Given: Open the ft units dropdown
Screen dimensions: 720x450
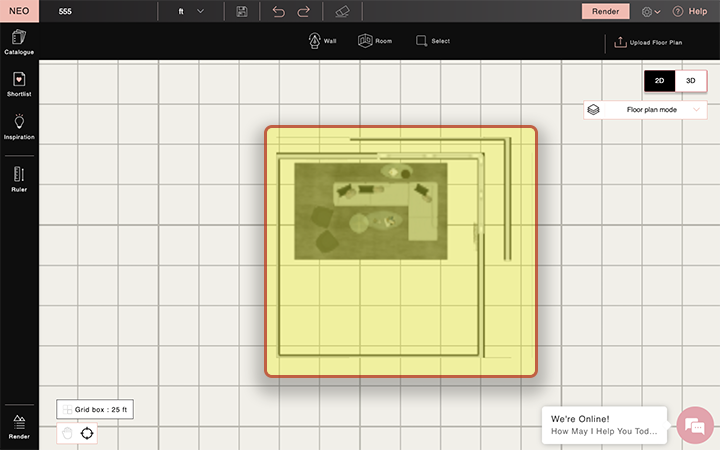Looking at the screenshot, I should [190, 11].
